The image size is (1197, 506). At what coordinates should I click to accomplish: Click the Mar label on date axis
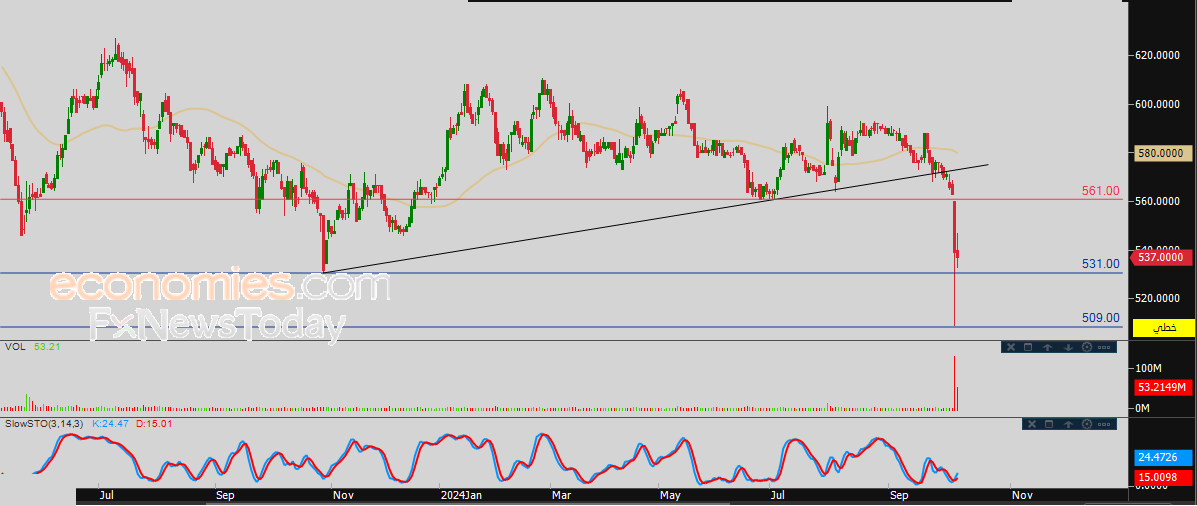(562, 496)
